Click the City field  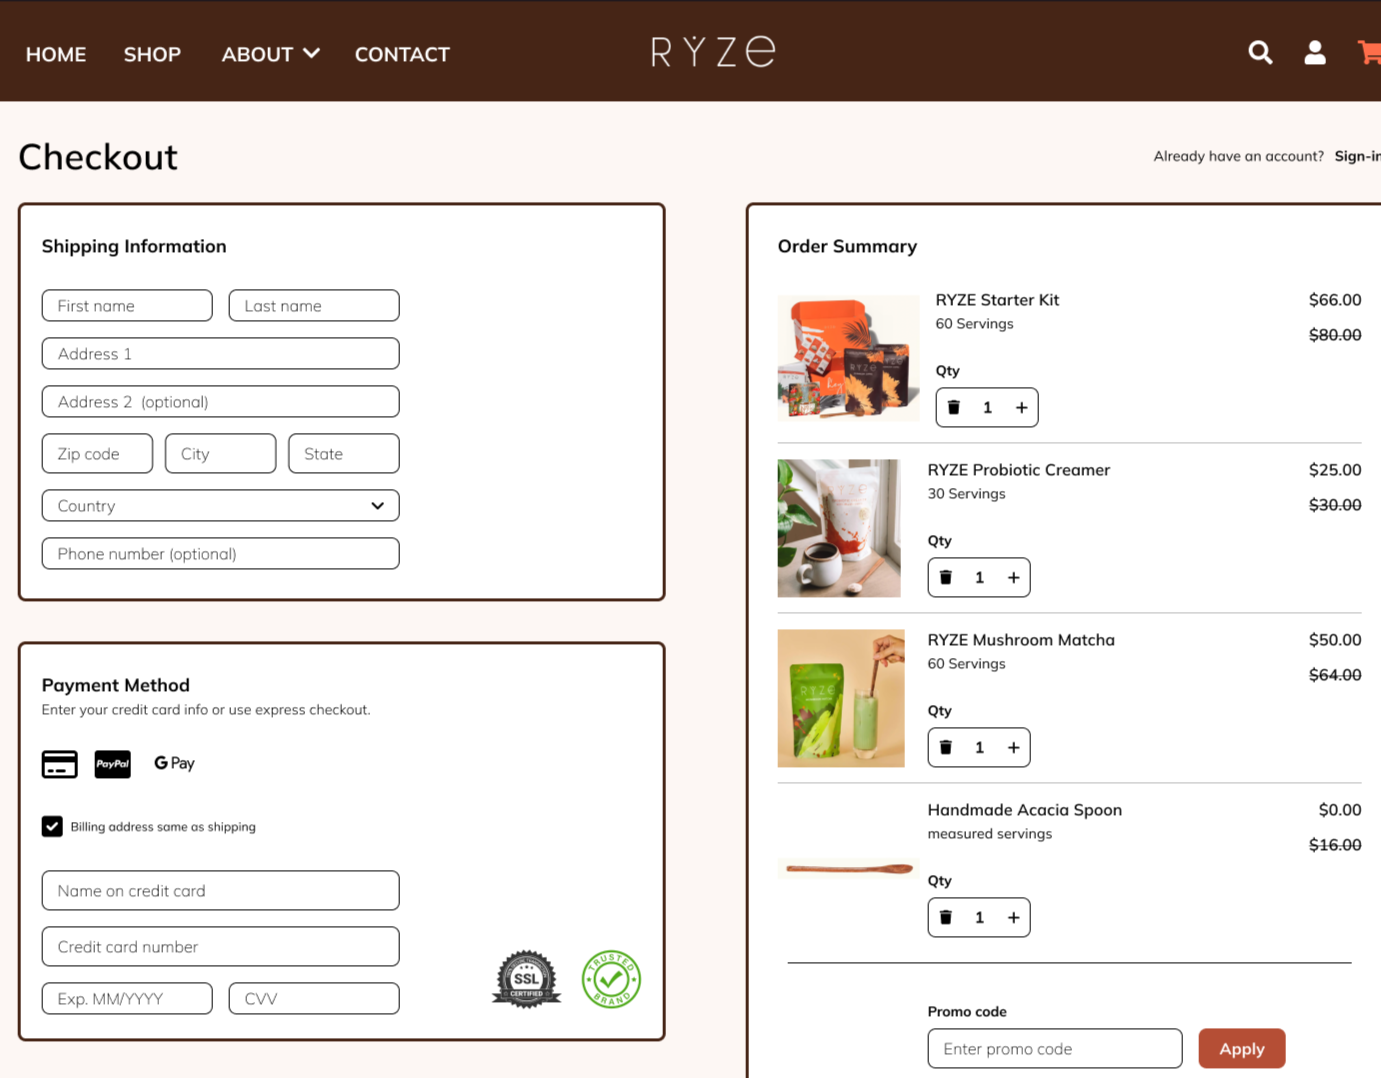pos(221,453)
